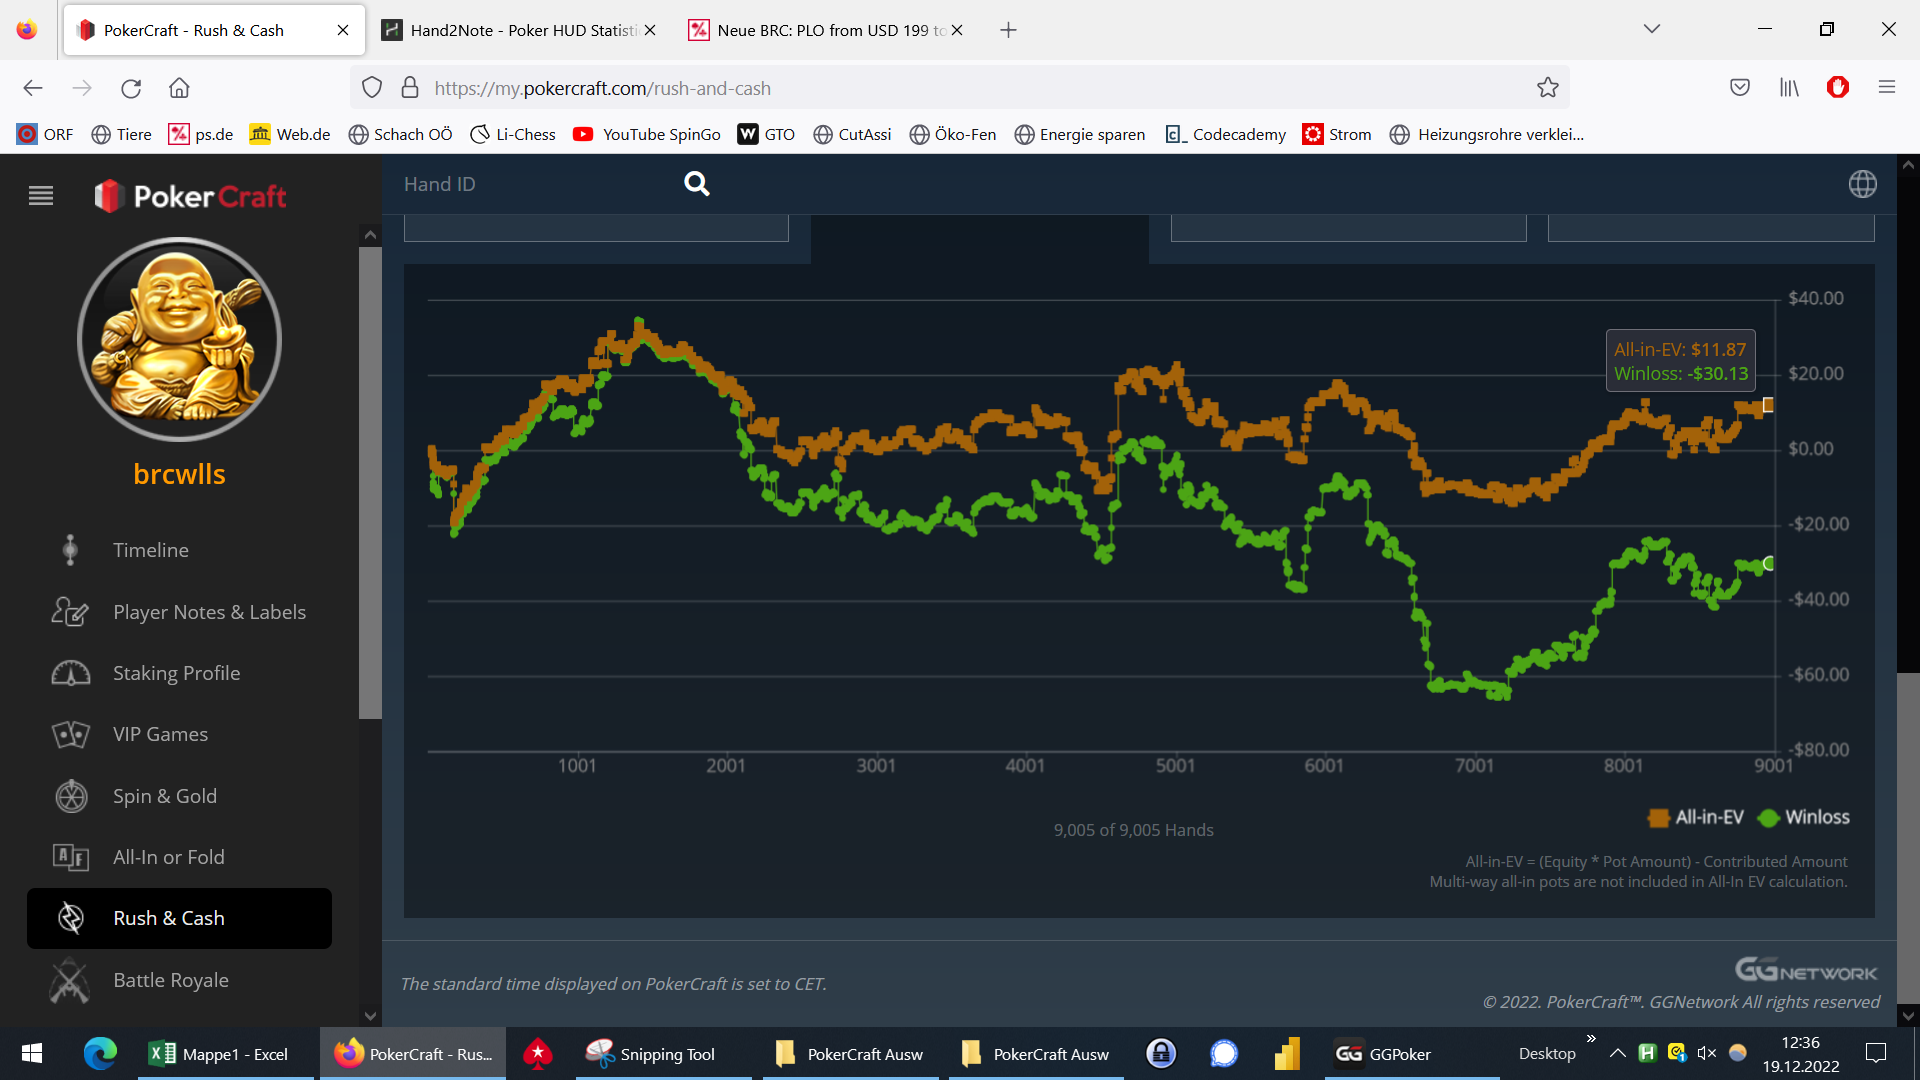Image resolution: width=1920 pixels, height=1080 pixels.
Task: Expand the list of all tabs
Action: (1652, 30)
